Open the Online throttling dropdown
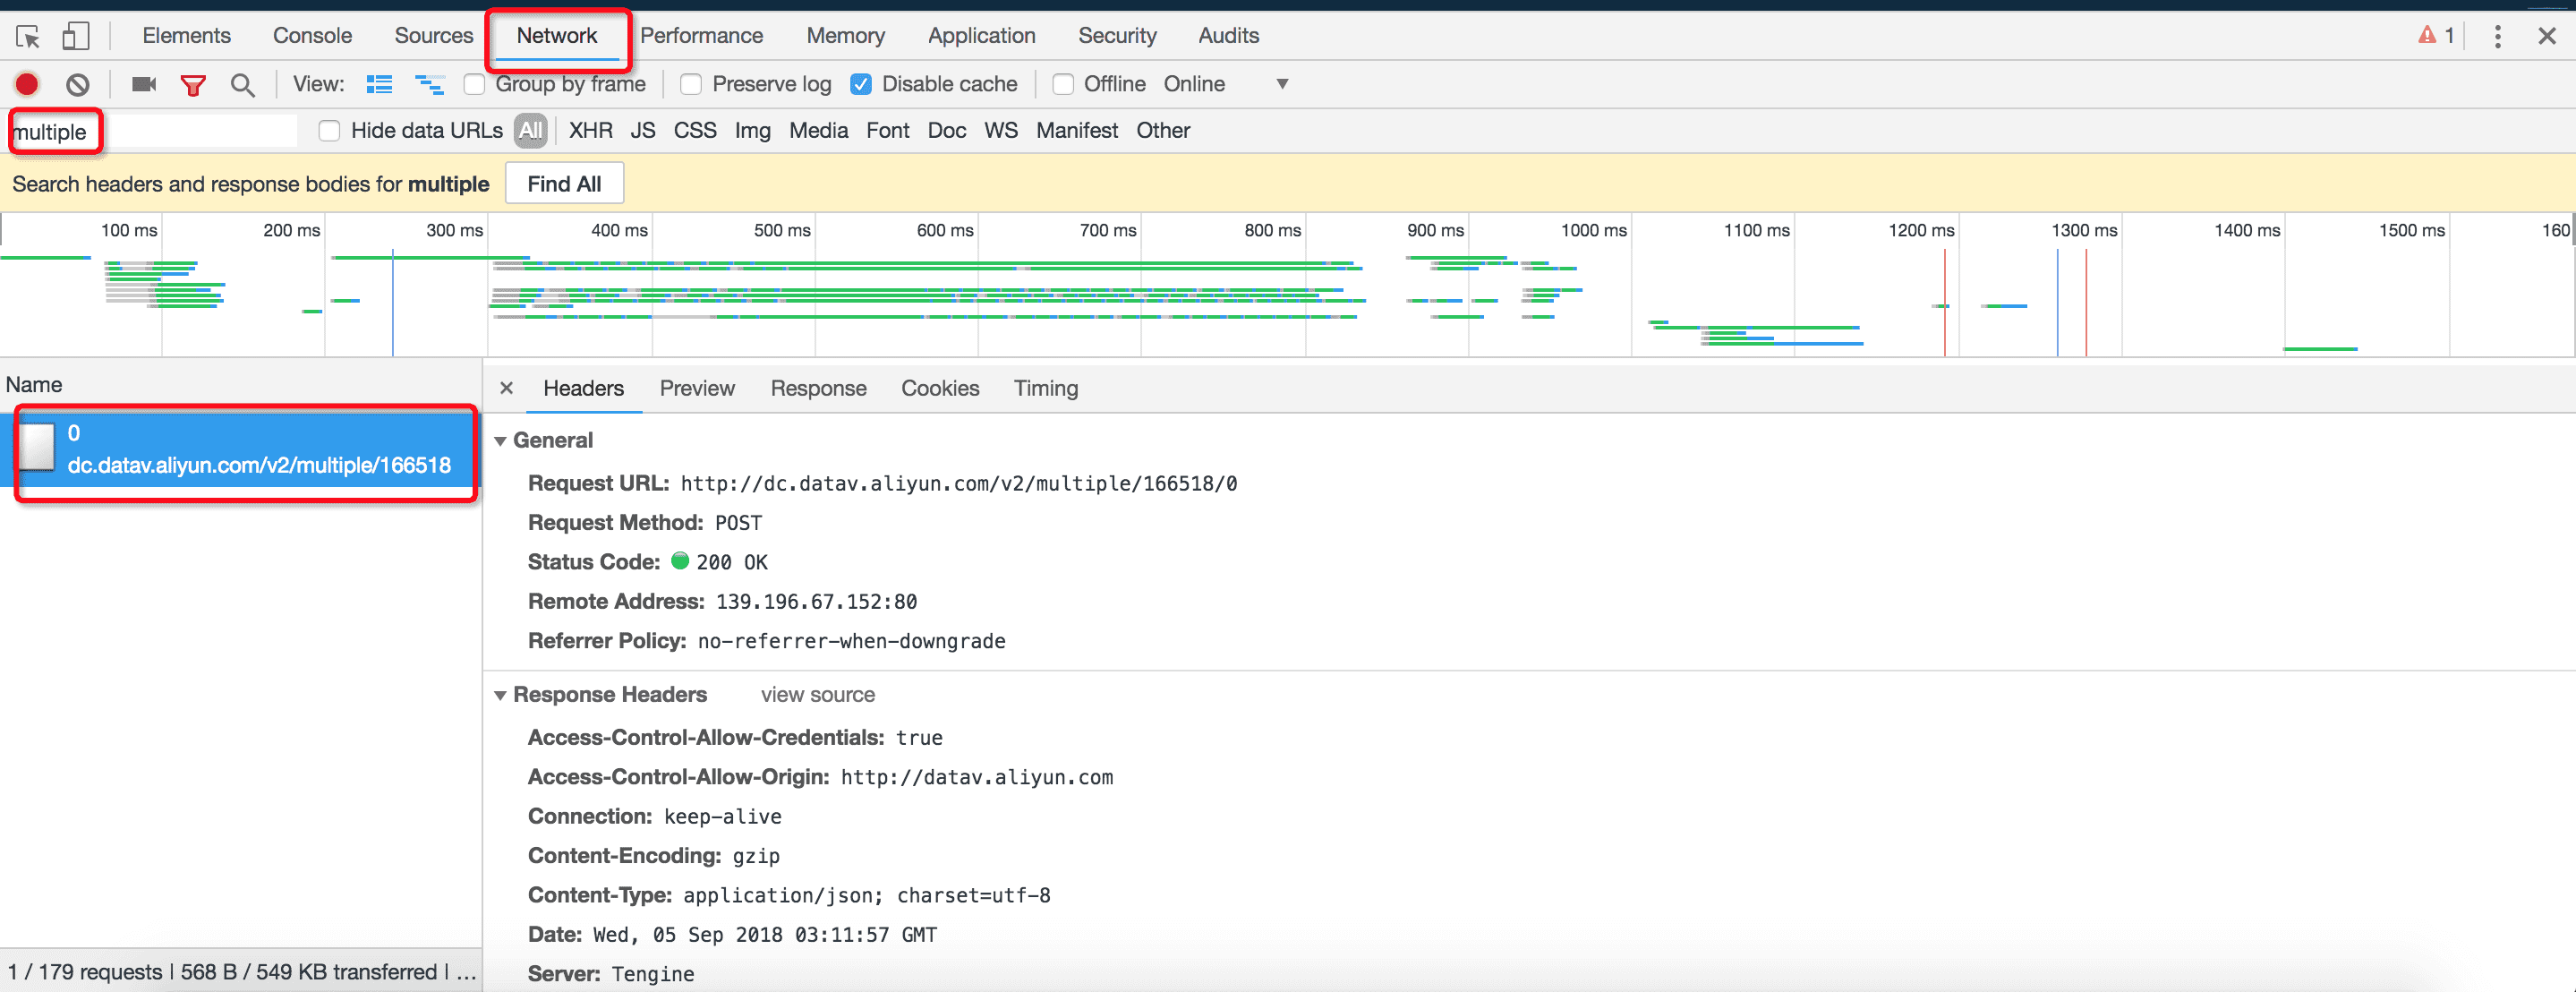This screenshot has width=2576, height=992. click(x=1282, y=85)
